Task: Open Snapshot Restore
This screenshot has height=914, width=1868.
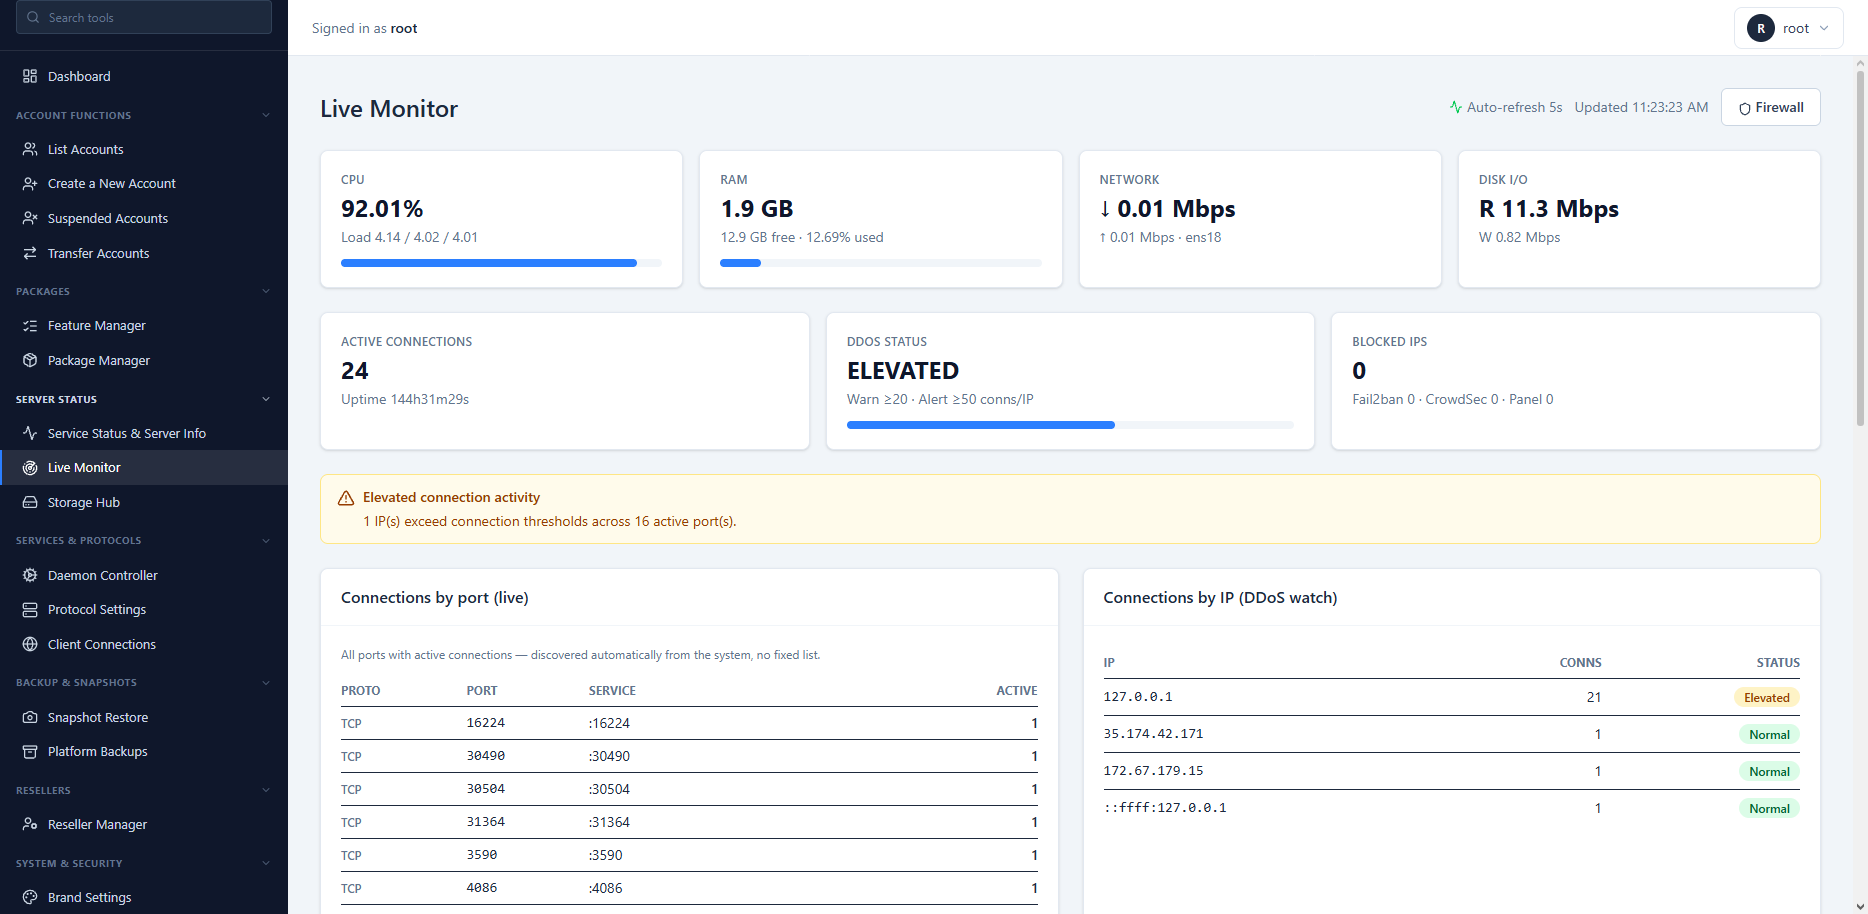Action: [144, 717]
